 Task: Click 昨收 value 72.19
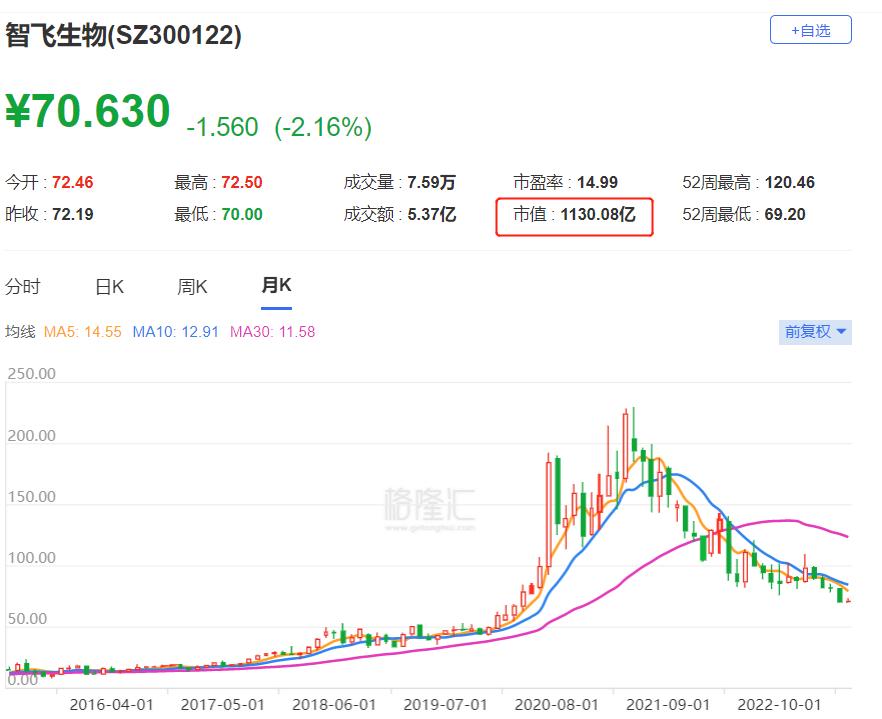[73, 214]
